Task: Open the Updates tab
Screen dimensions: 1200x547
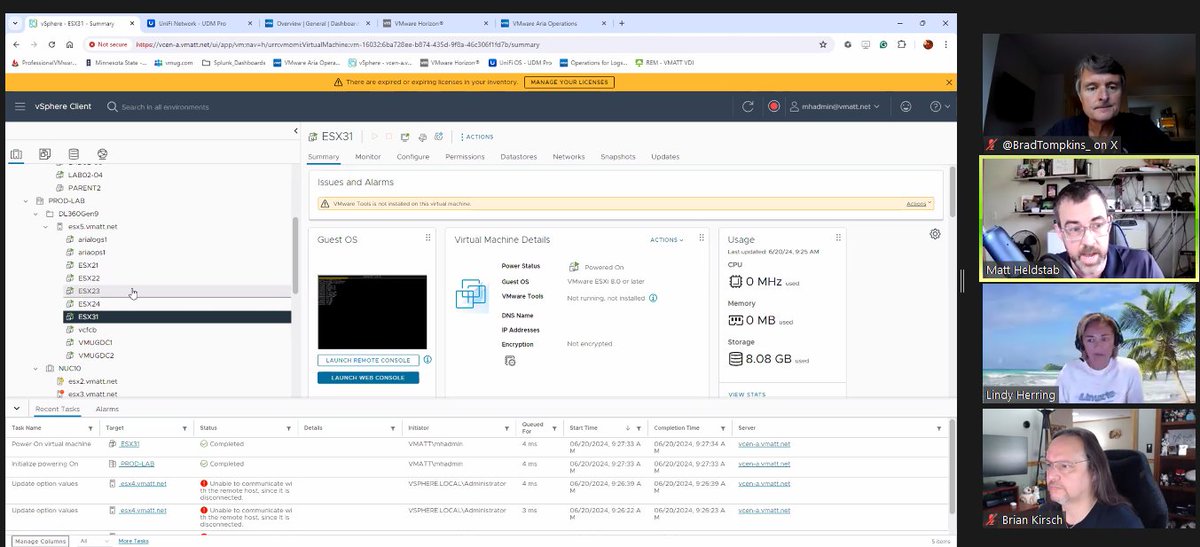Action: (665, 157)
